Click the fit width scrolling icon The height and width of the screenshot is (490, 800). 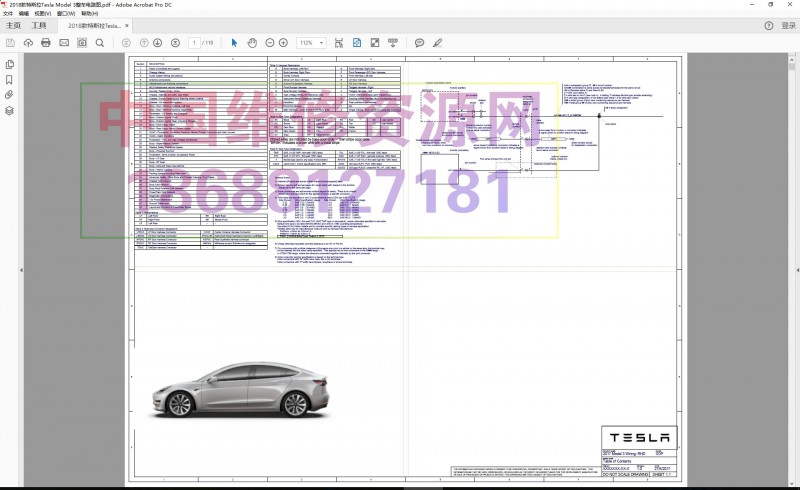click(339, 43)
